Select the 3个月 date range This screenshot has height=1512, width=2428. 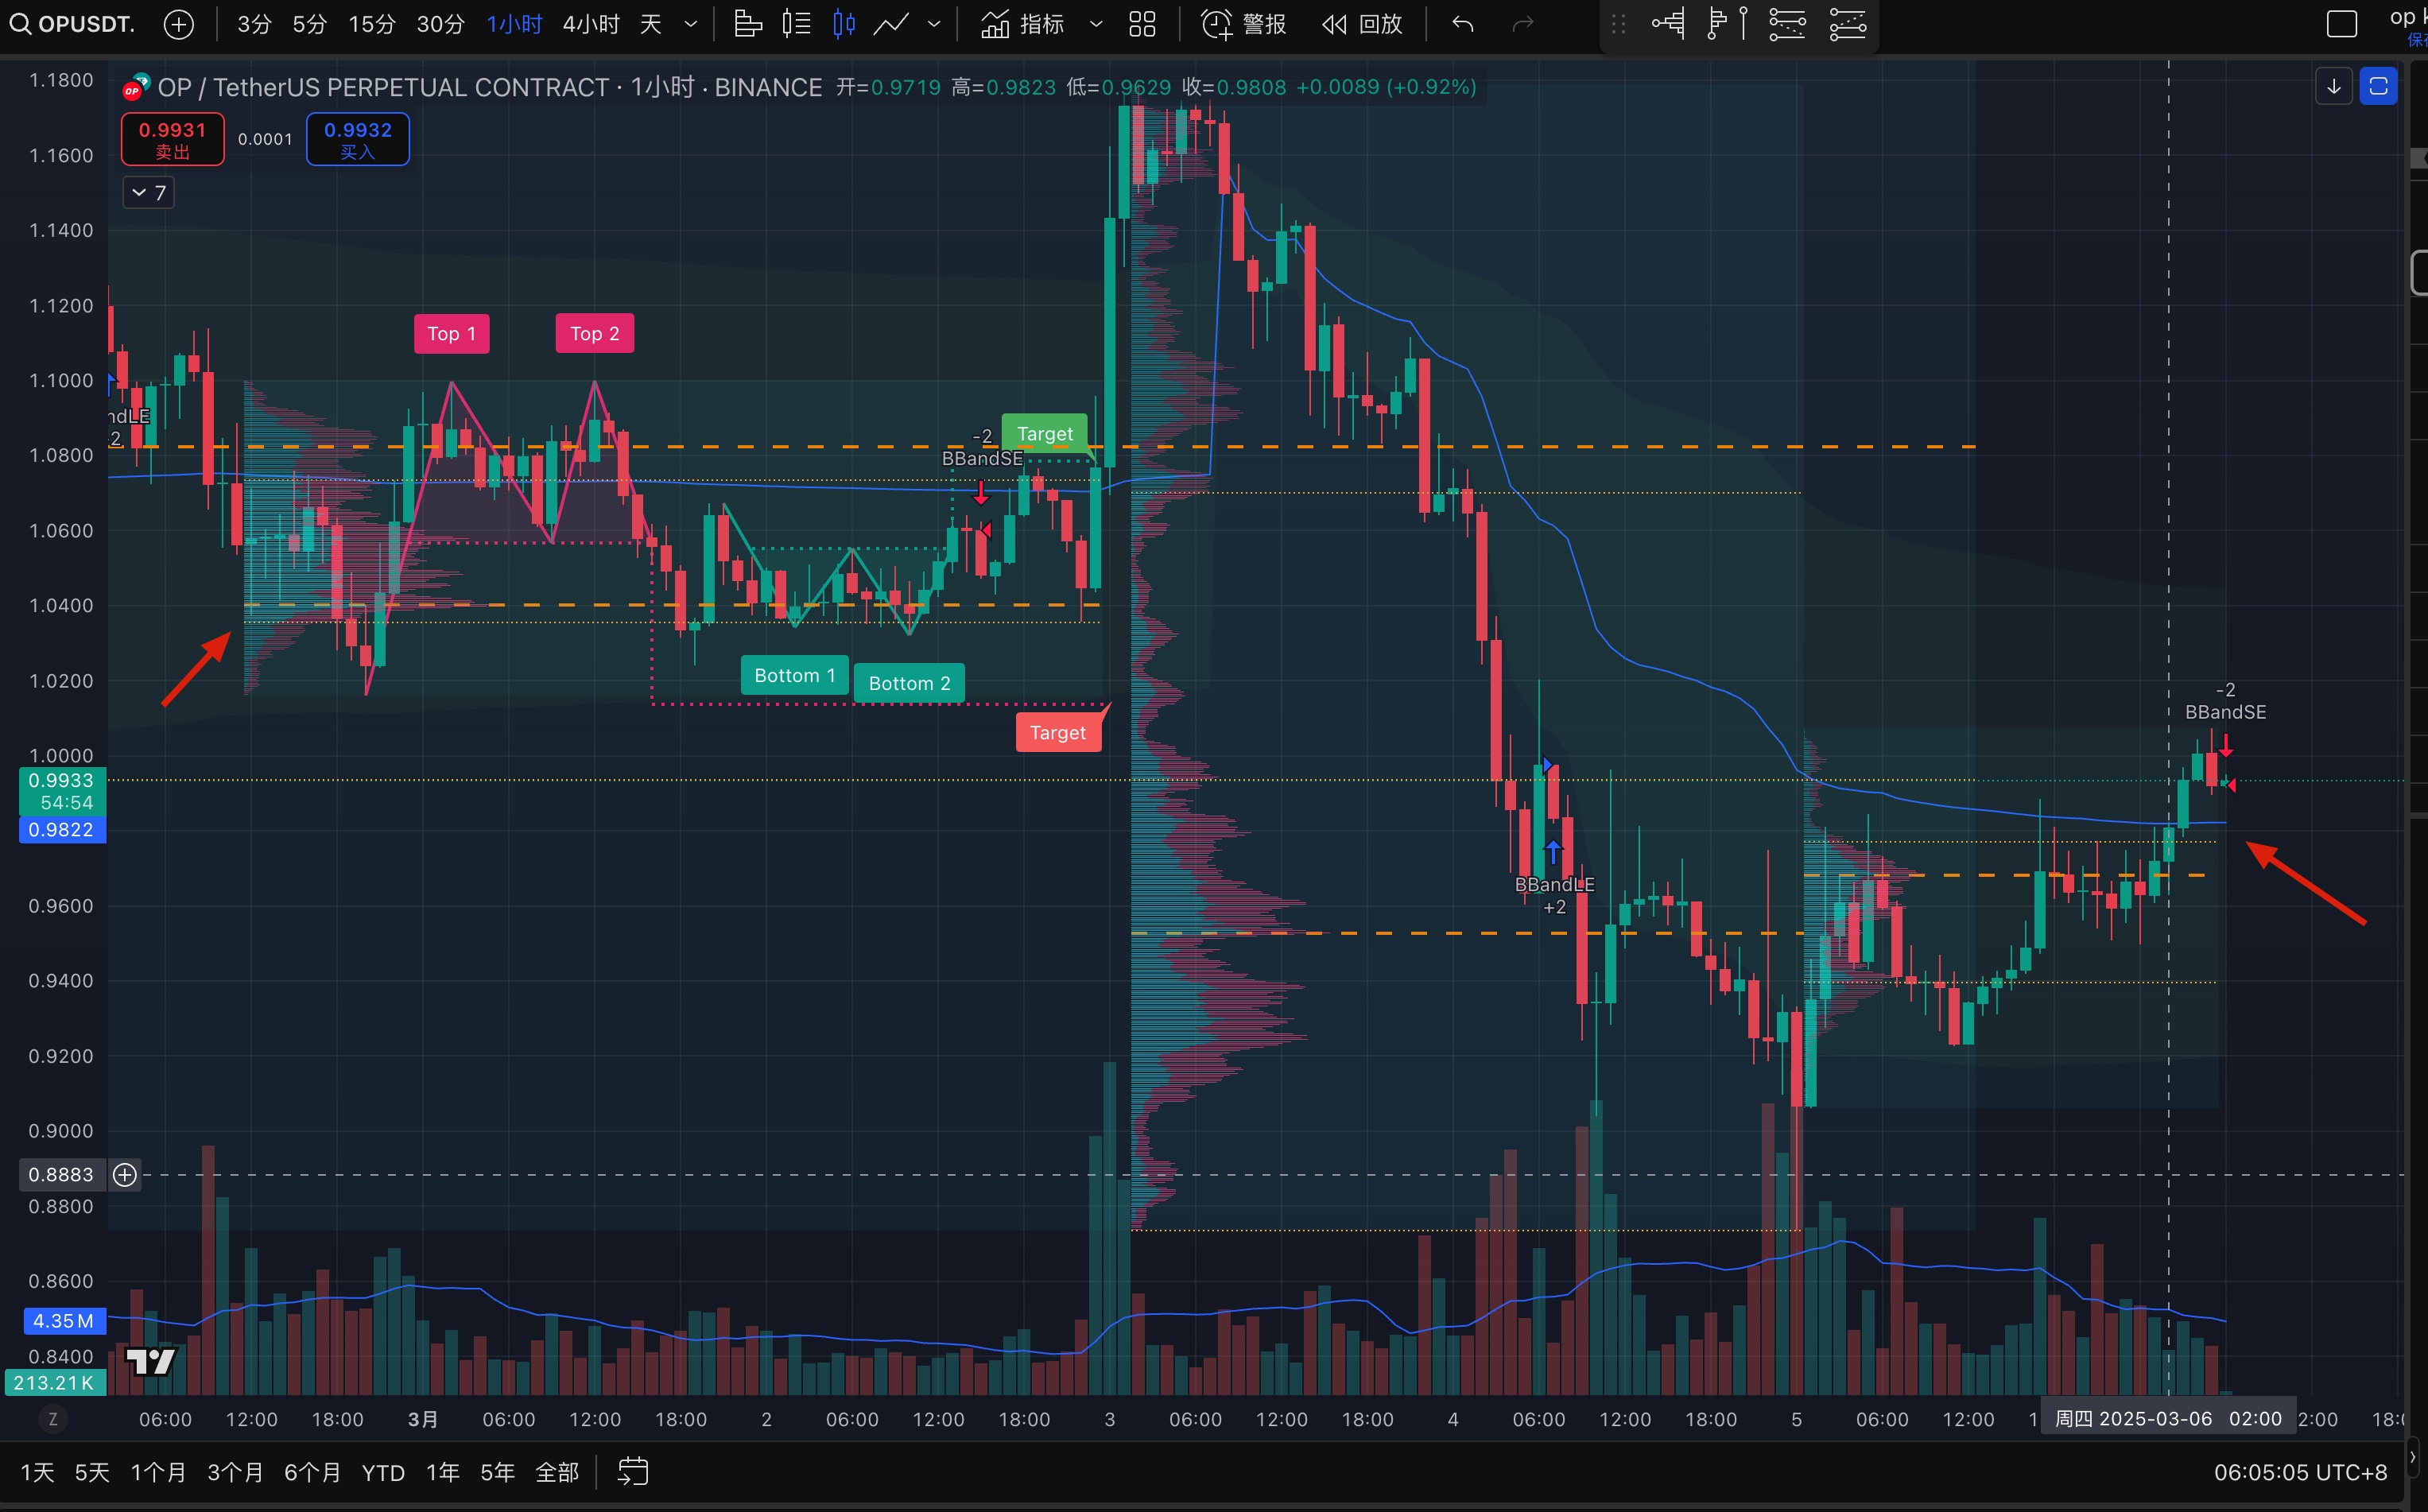(x=235, y=1472)
